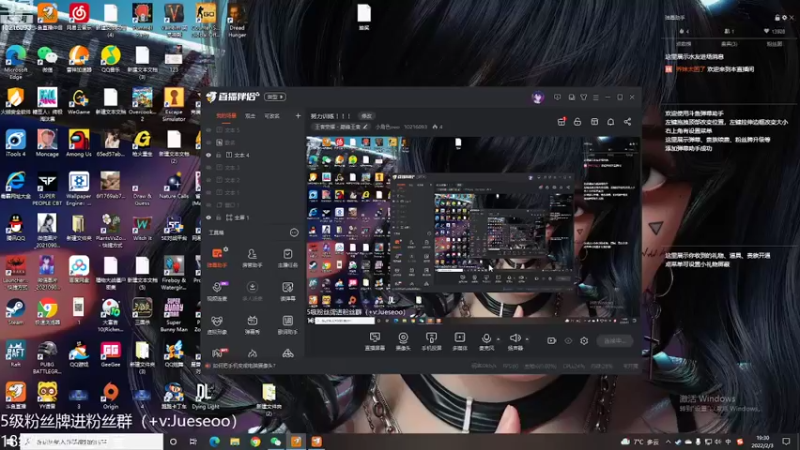Click the start-live button at bottom right
This screenshot has height=450, width=800.
click(615, 341)
